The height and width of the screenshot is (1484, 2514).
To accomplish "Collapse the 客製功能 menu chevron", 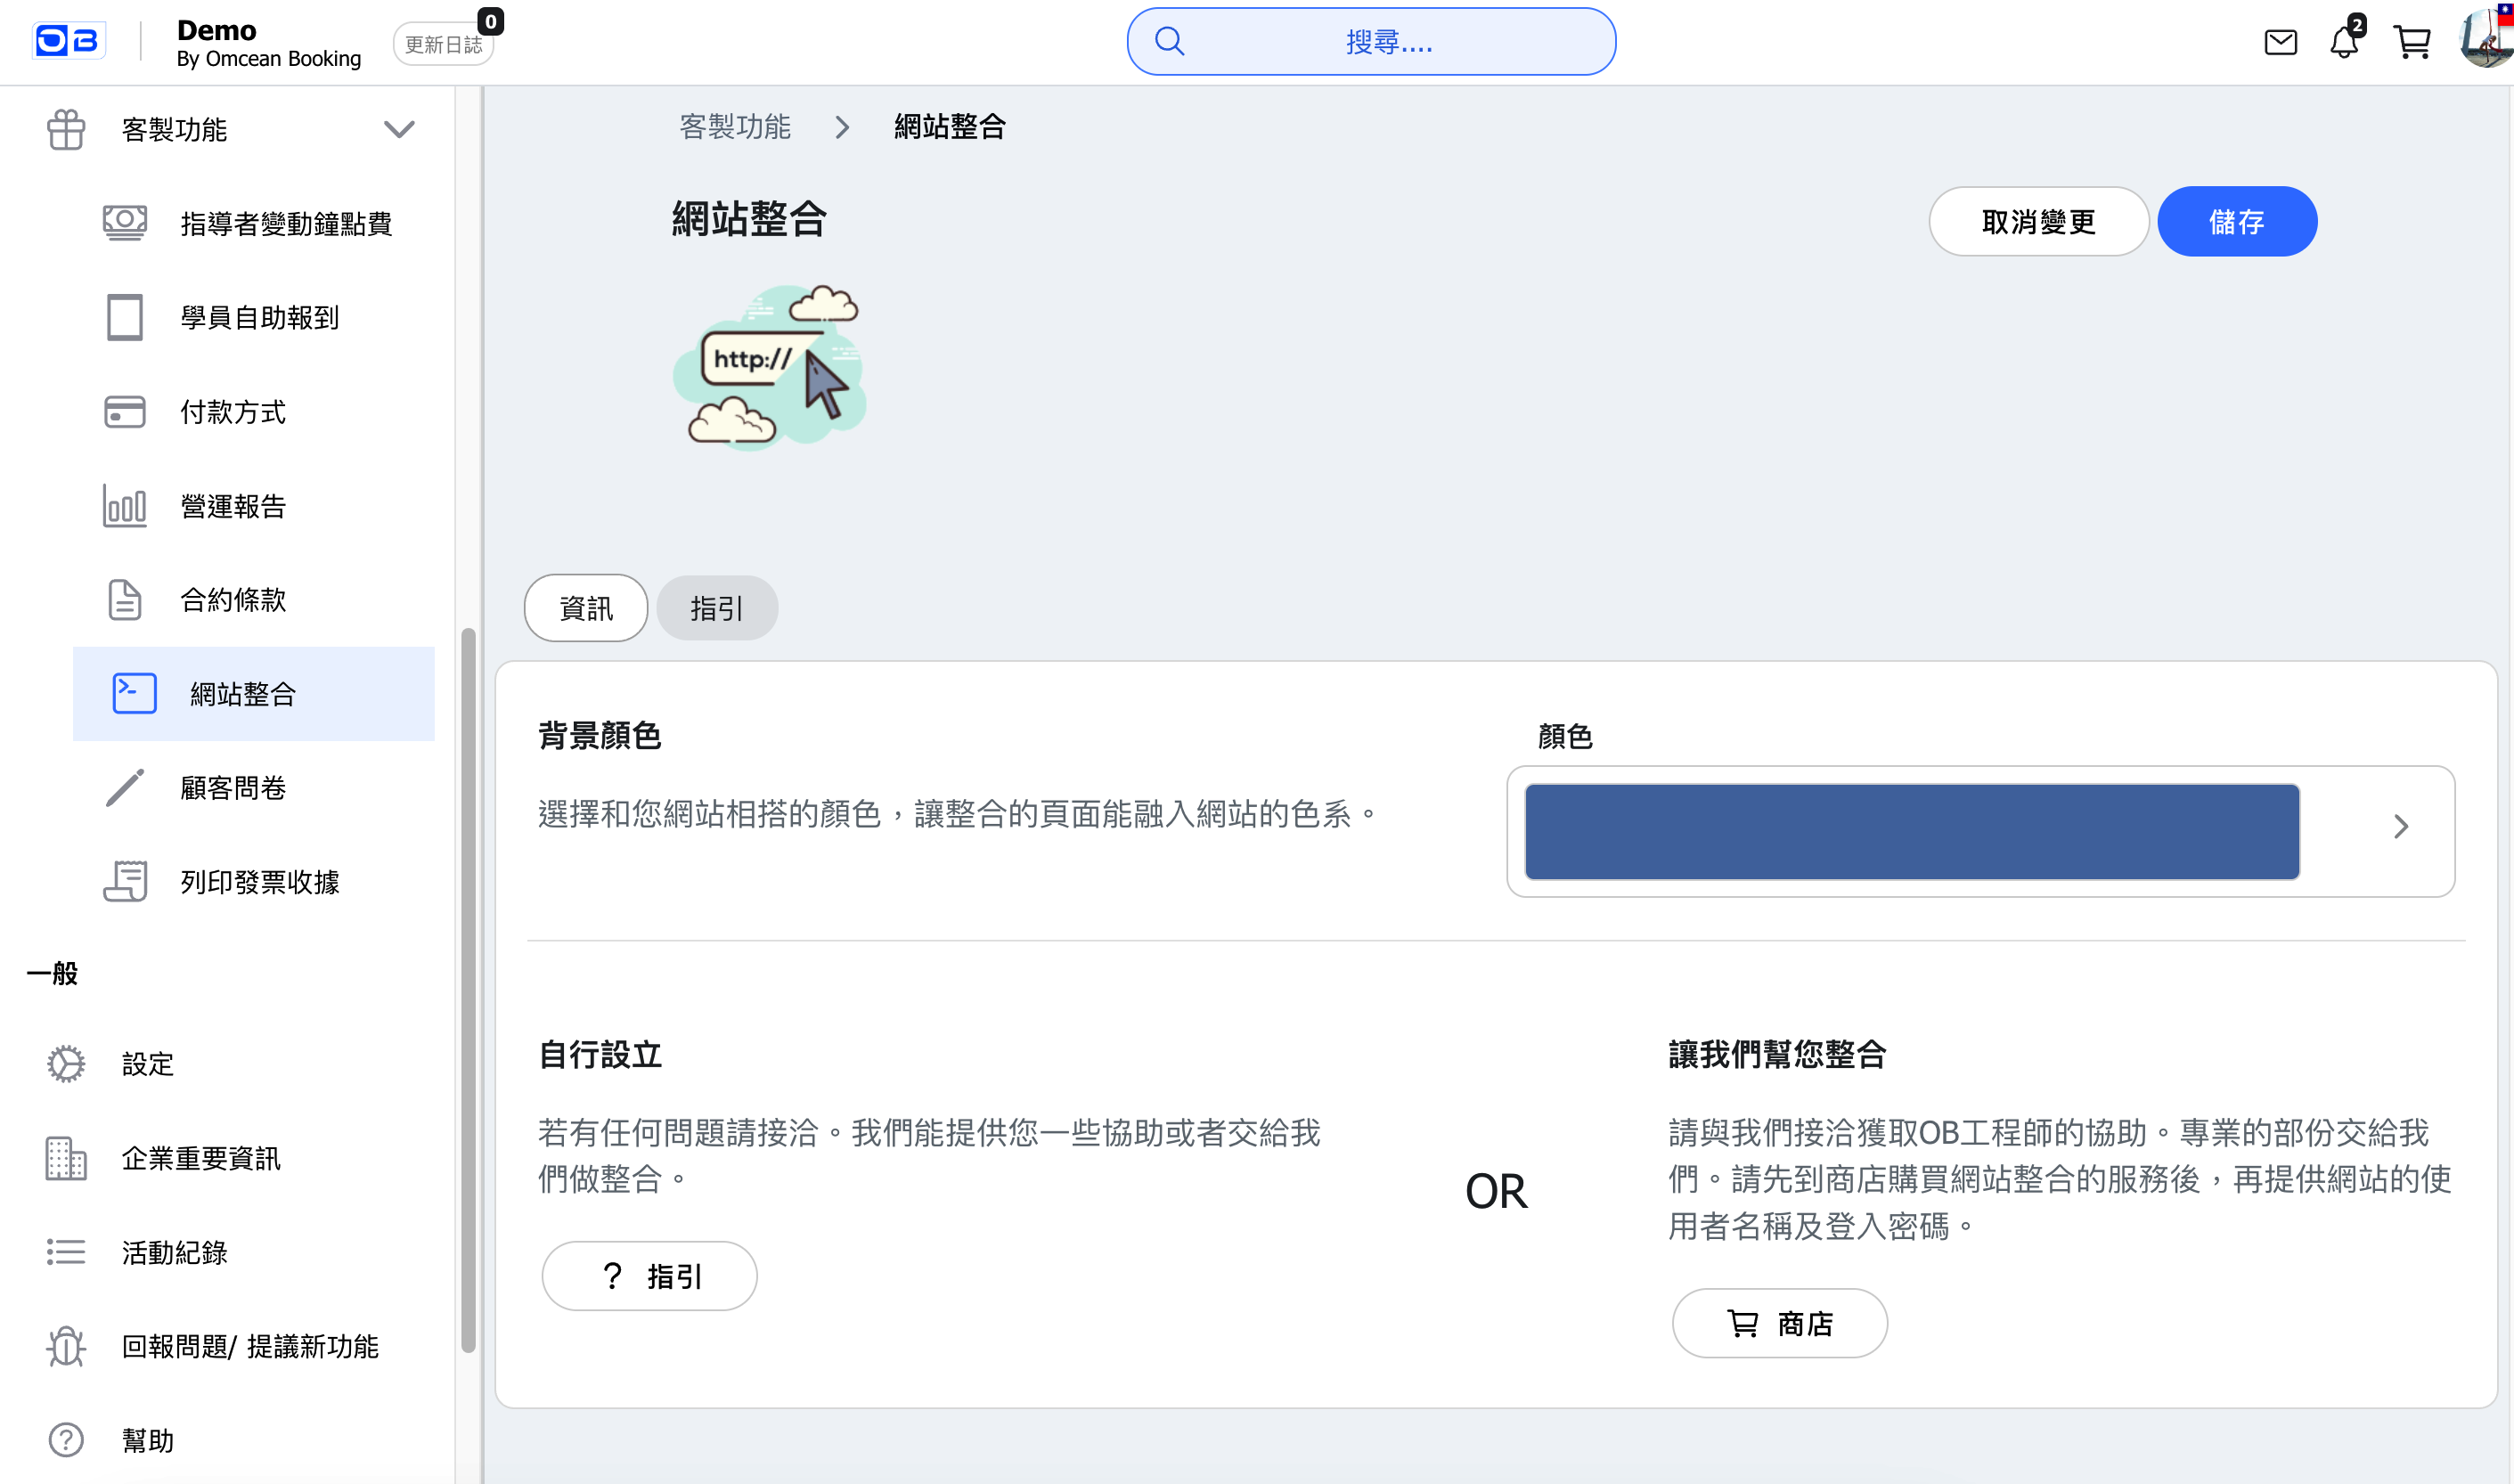I will tap(399, 129).
